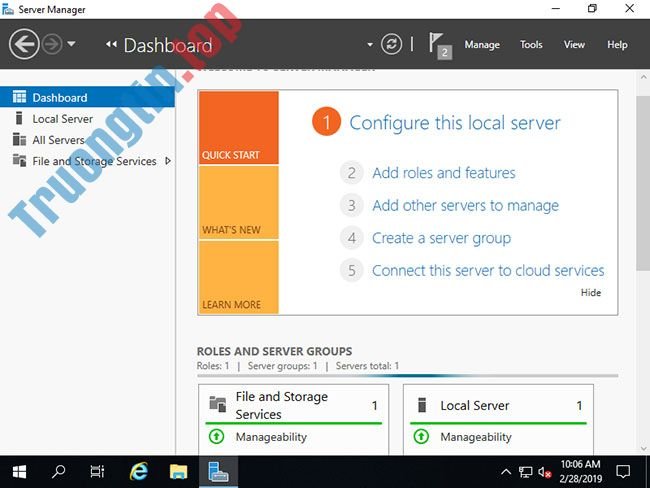
Task: Click the Dashboard sidebar icon
Action: pyautogui.click(x=19, y=97)
